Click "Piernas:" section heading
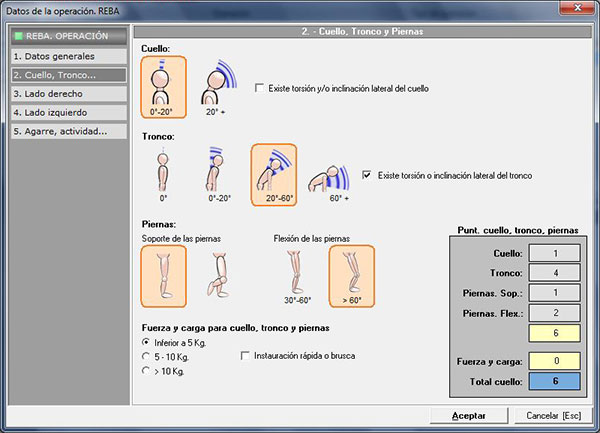The height and width of the screenshot is (433, 600). tap(159, 224)
